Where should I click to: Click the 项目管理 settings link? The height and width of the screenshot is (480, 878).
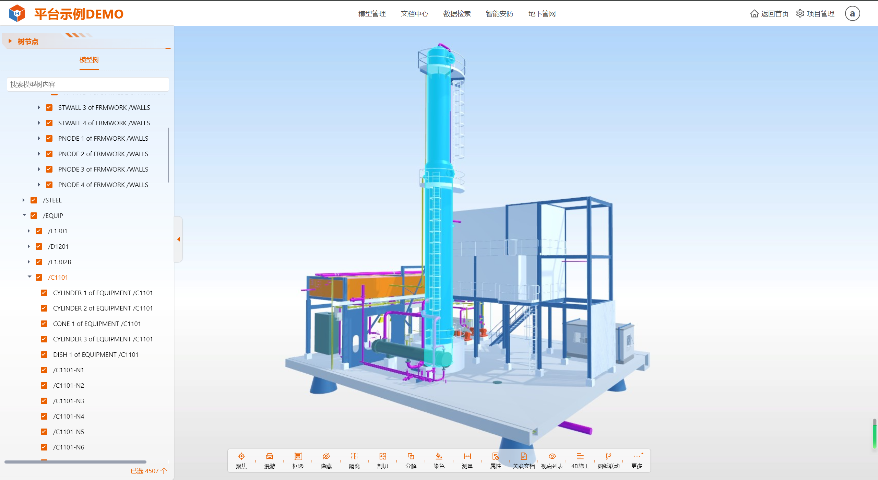[x=814, y=14]
